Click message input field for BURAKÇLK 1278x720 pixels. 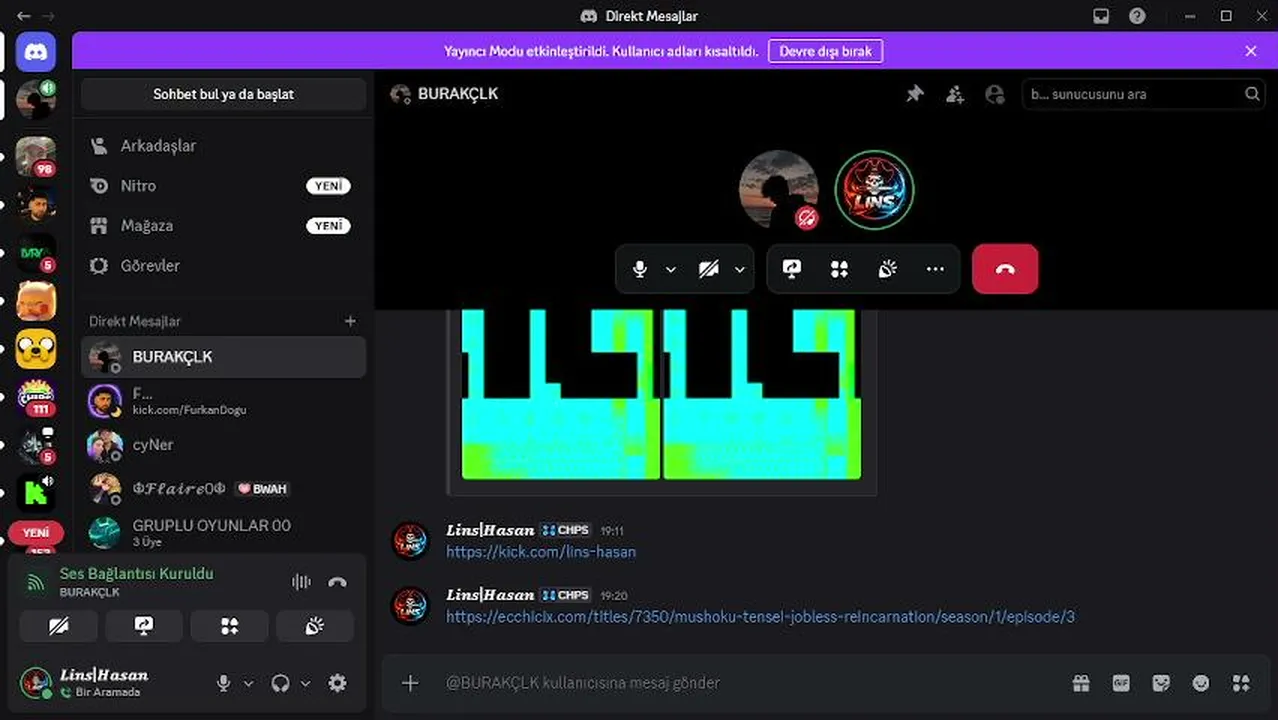750,683
